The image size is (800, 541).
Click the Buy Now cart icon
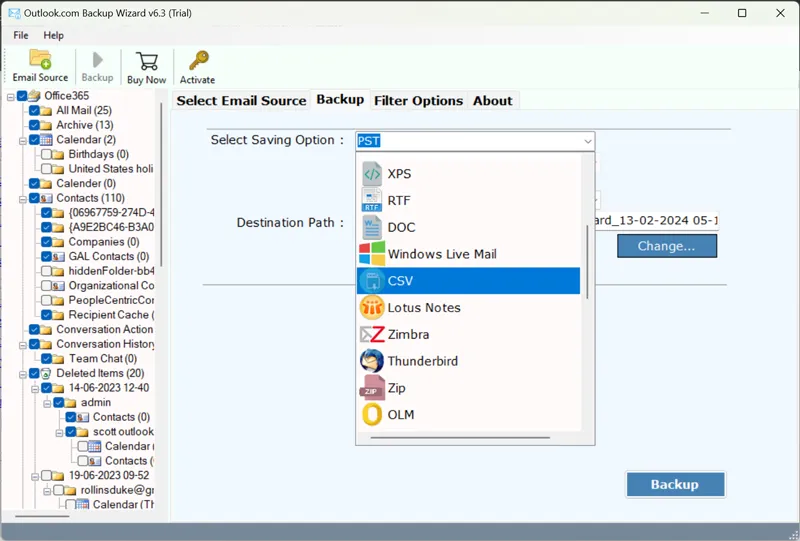(147, 62)
